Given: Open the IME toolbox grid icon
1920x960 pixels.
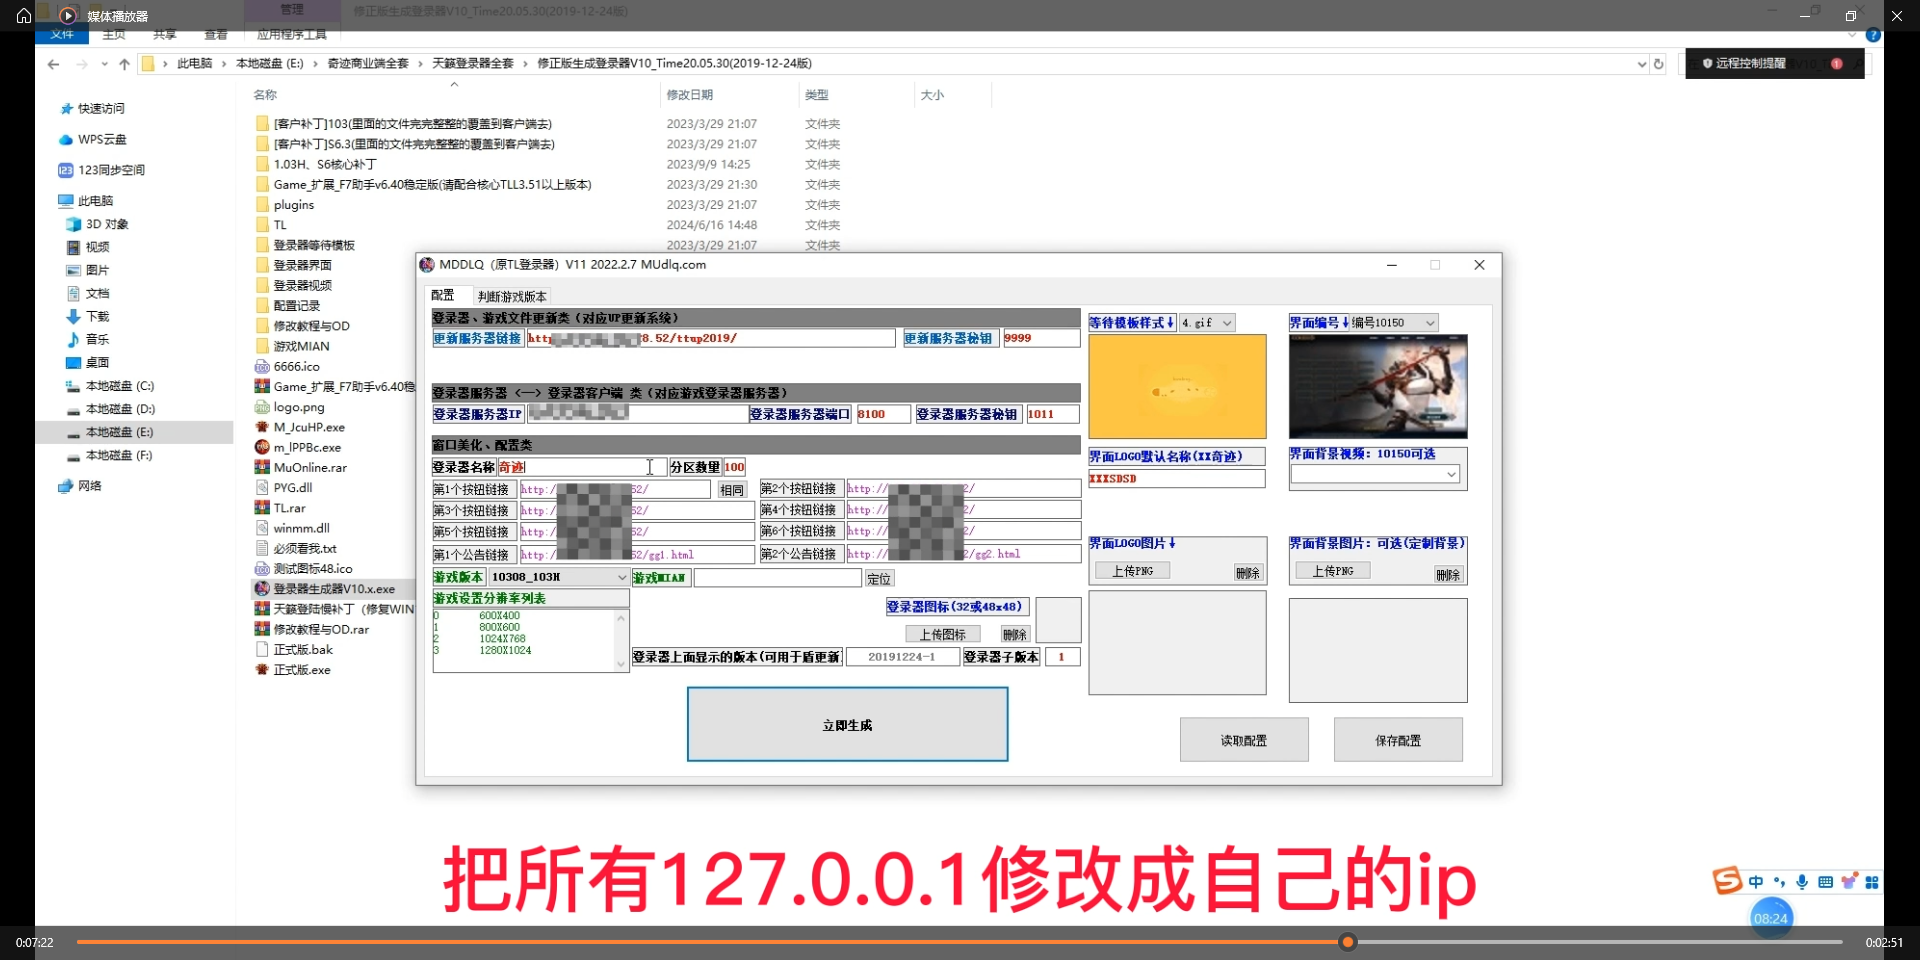Looking at the screenshot, I should [x=1872, y=882].
